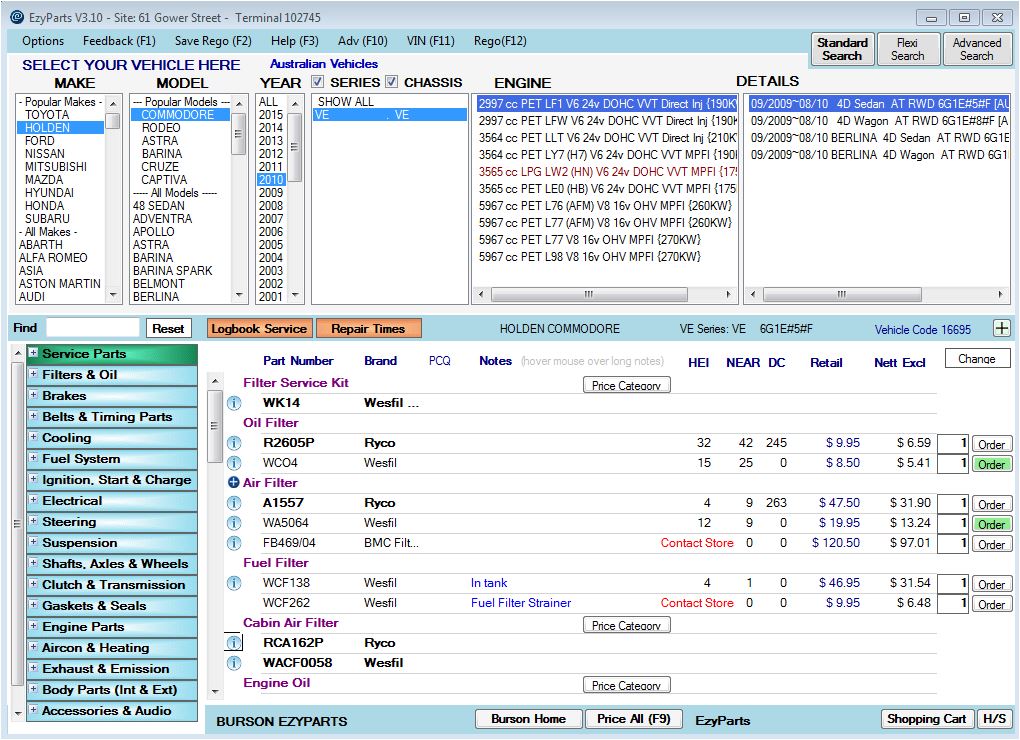Click VIN (F11) menu item

430,41
